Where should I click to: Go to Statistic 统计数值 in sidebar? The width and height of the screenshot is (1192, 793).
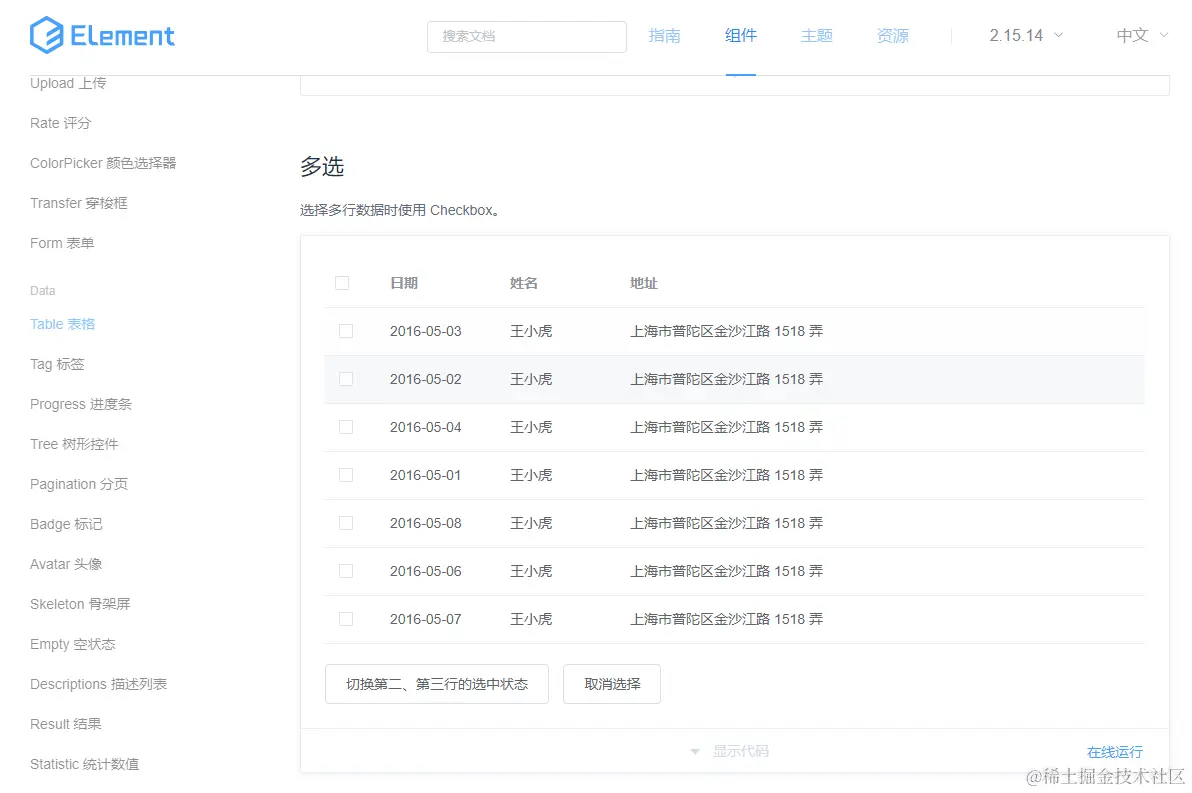click(85, 764)
